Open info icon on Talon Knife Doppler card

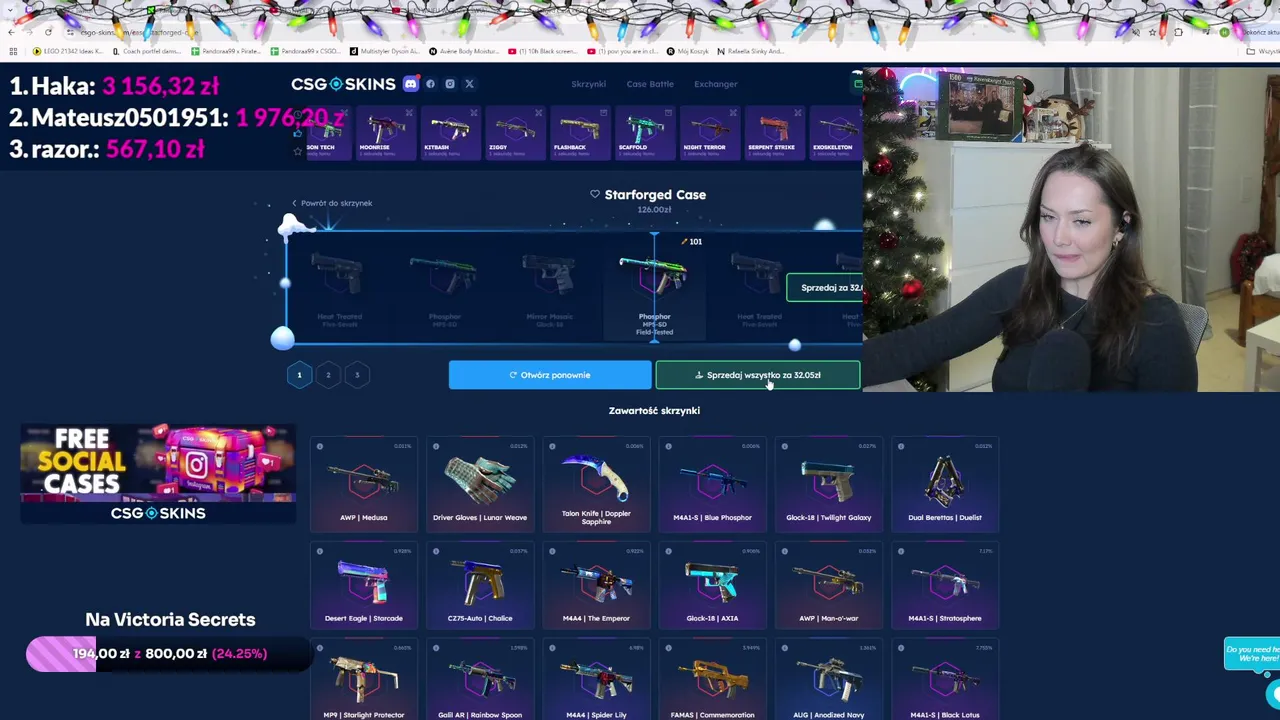552,446
